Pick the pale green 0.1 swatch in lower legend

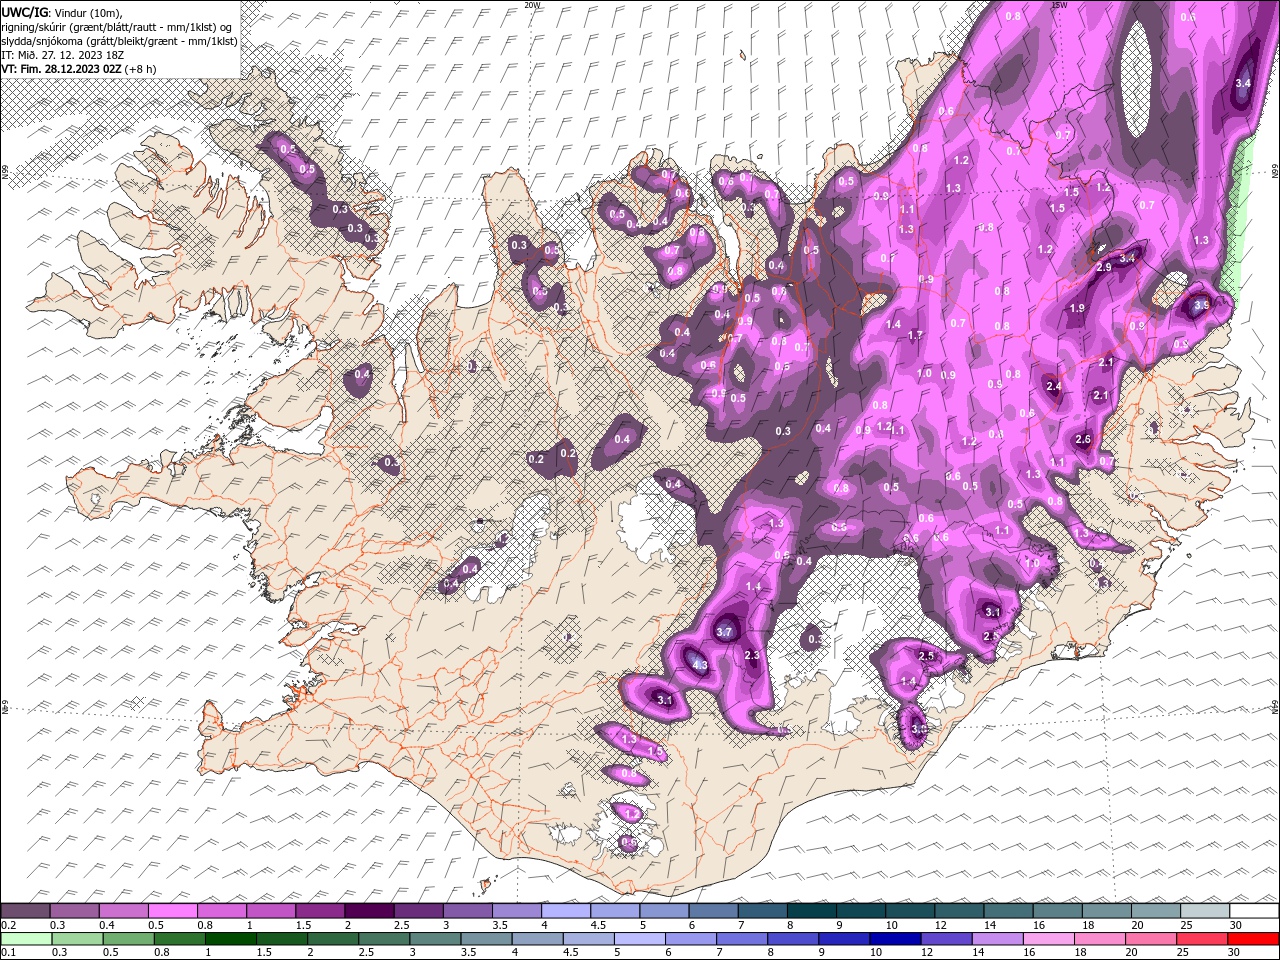click(27, 938)
